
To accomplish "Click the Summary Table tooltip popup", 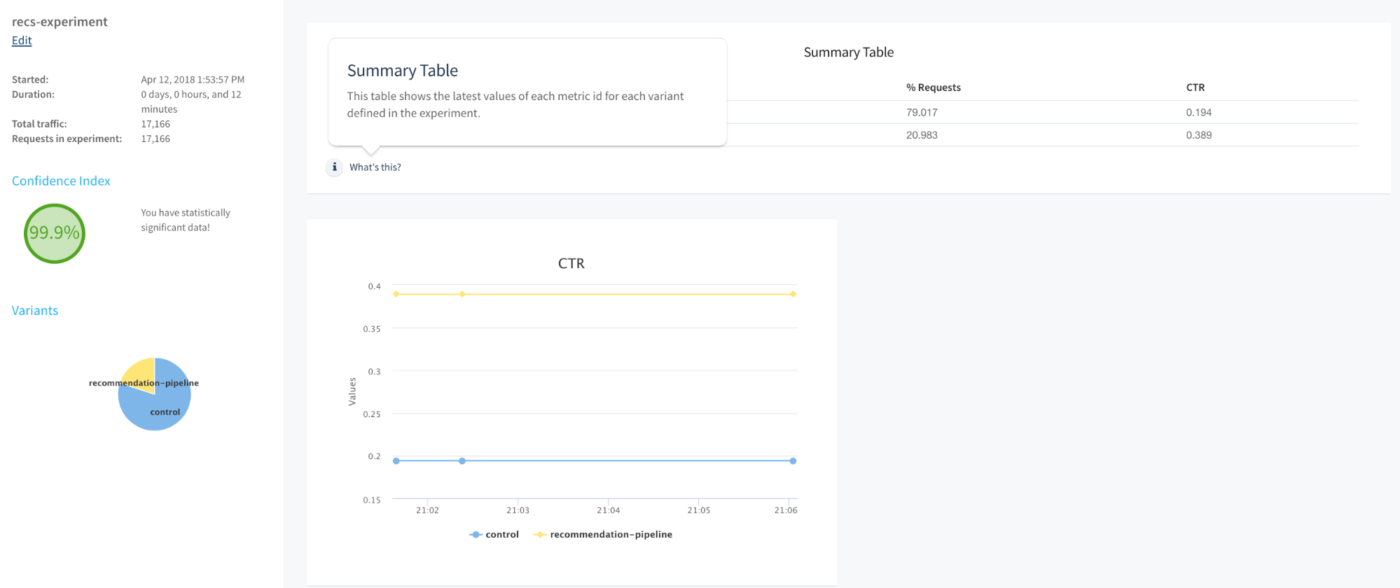I will (x=527, y=92).
